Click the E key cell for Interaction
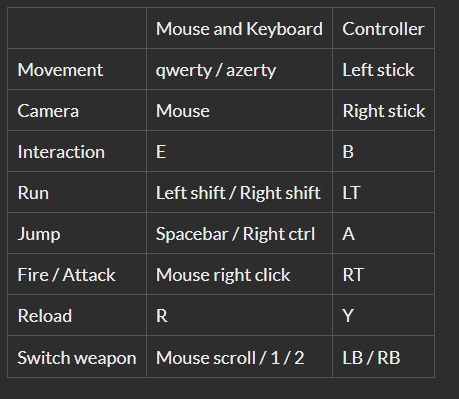Viewport: 459px width, 399px height. pyautogui.click(x=239, y=152)
